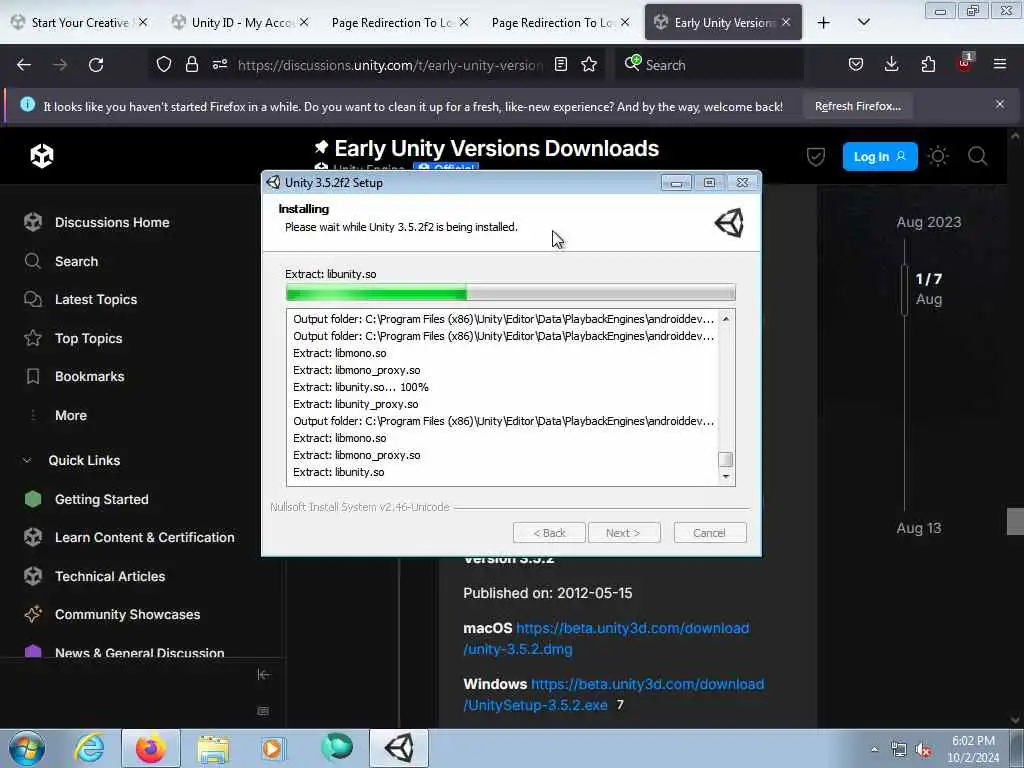Click the muted volume tray icon
Image resolution: width=1024 pixels, height=768 pixels.
pyautogui.click(x=923, y=750)
